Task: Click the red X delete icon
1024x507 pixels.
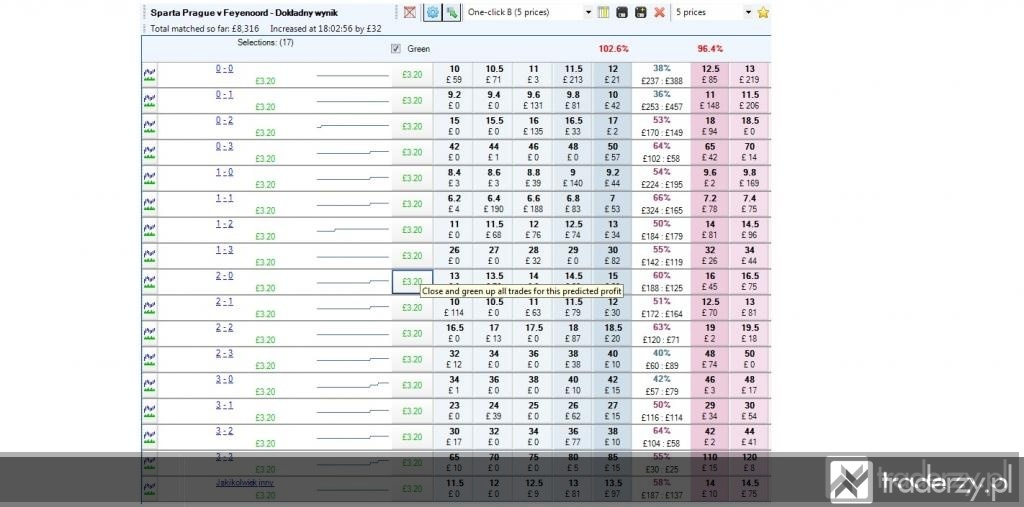Action: [x=660, y=12]
